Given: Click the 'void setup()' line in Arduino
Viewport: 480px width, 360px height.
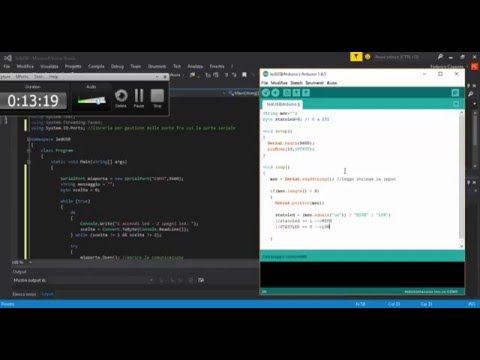Looking at the screenshot, I should tap(277, 131).
